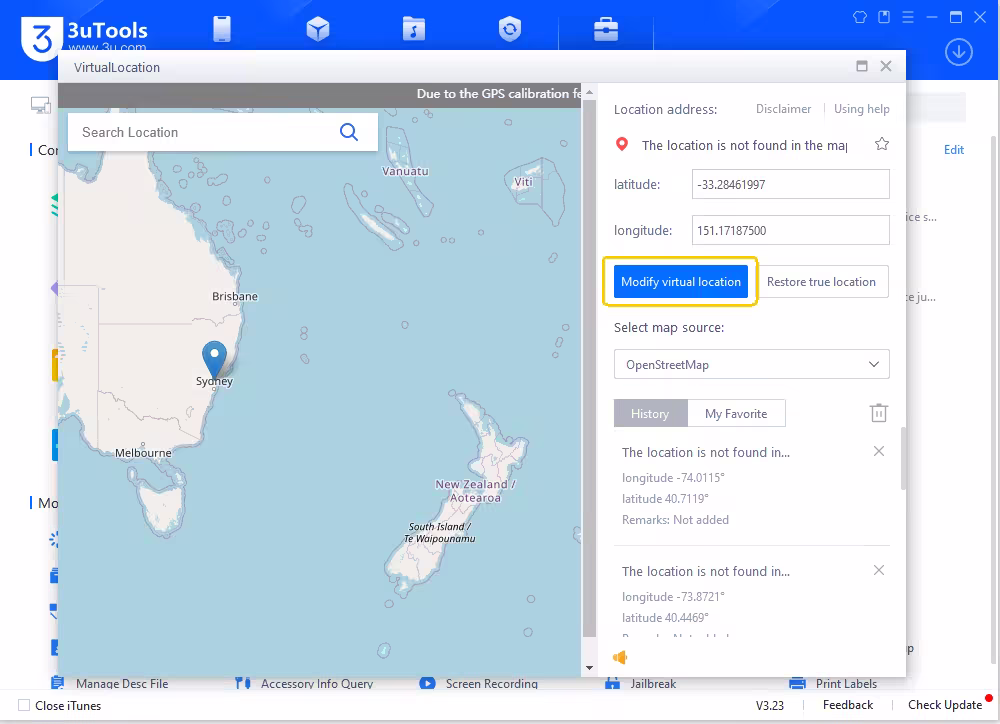Image resolution: width=1000 pixels, height=724 pixels.
Task: Click the Print Labels text
Action: [x=846, y=683]
